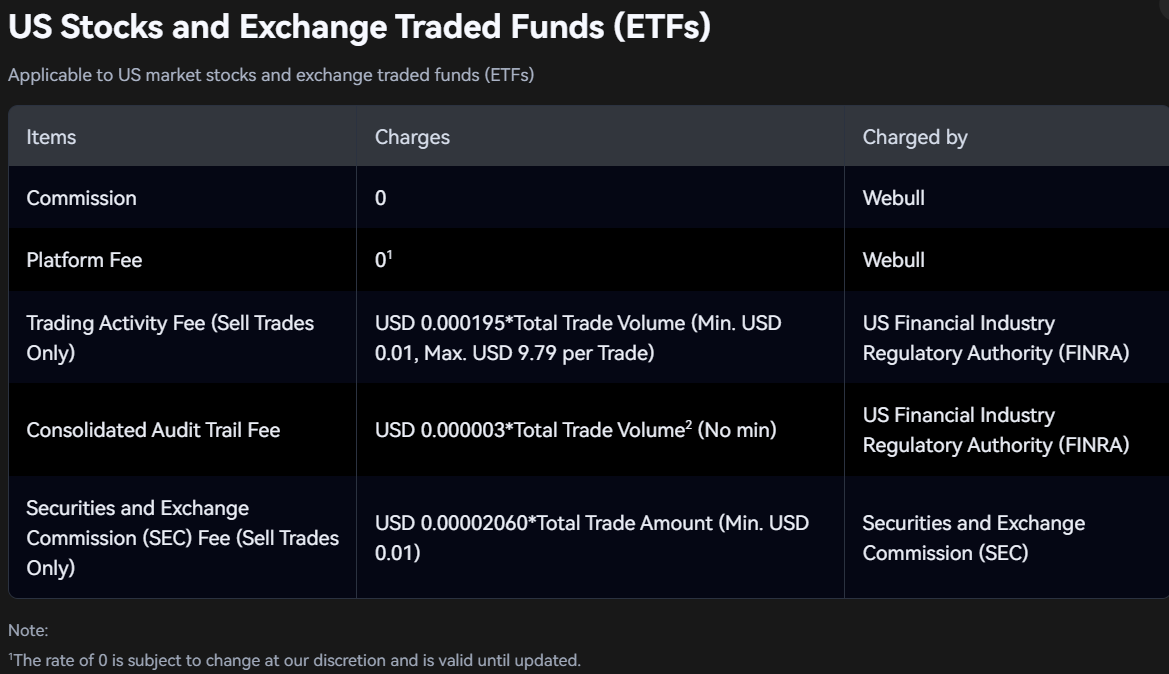Click the Commission row label

[x=81, y=198]
